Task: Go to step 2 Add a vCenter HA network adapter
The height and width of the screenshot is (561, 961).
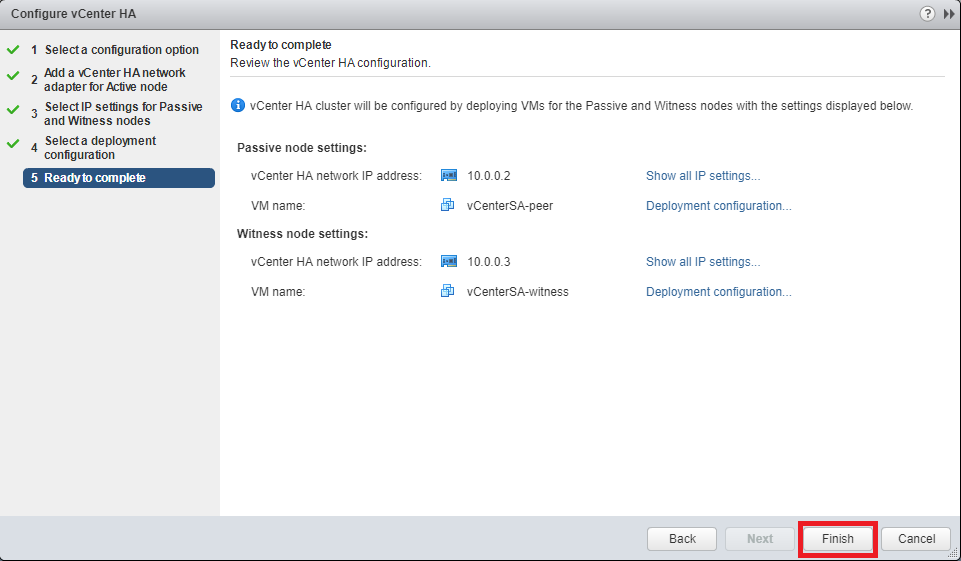Action: [115, 80]
